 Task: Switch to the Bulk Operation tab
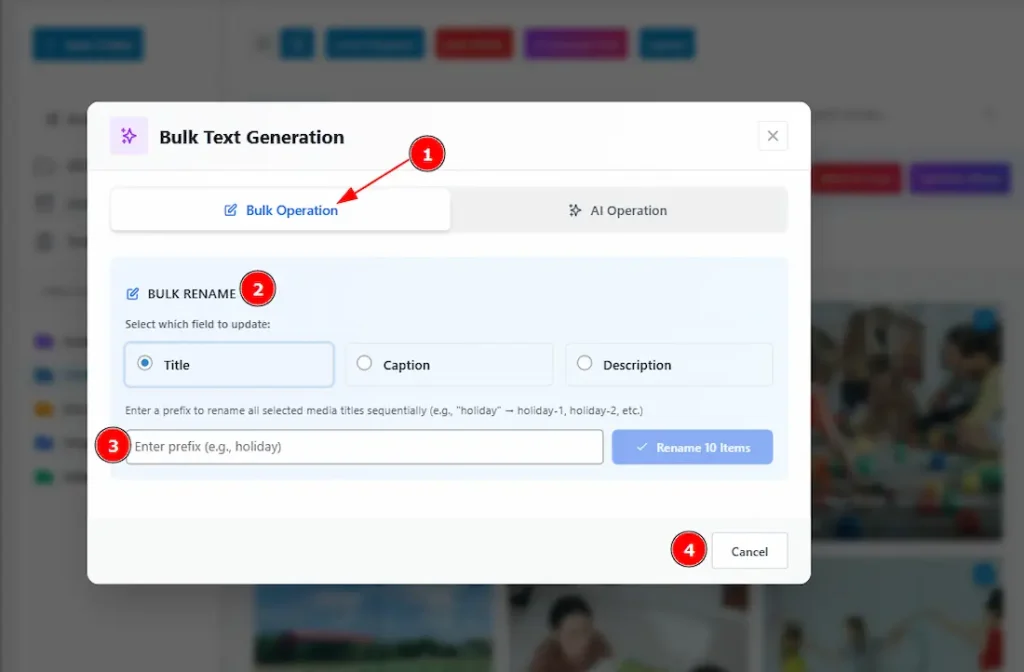(281, 211)
